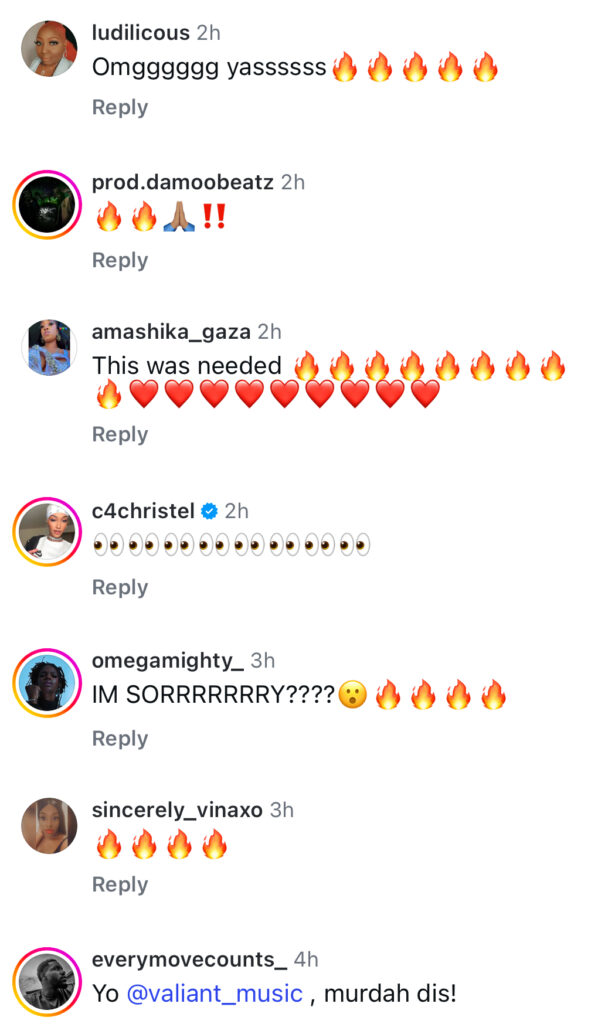Reply to prod.damoobeatz comment
The image size is (615, 1024).
coord(120,261)
